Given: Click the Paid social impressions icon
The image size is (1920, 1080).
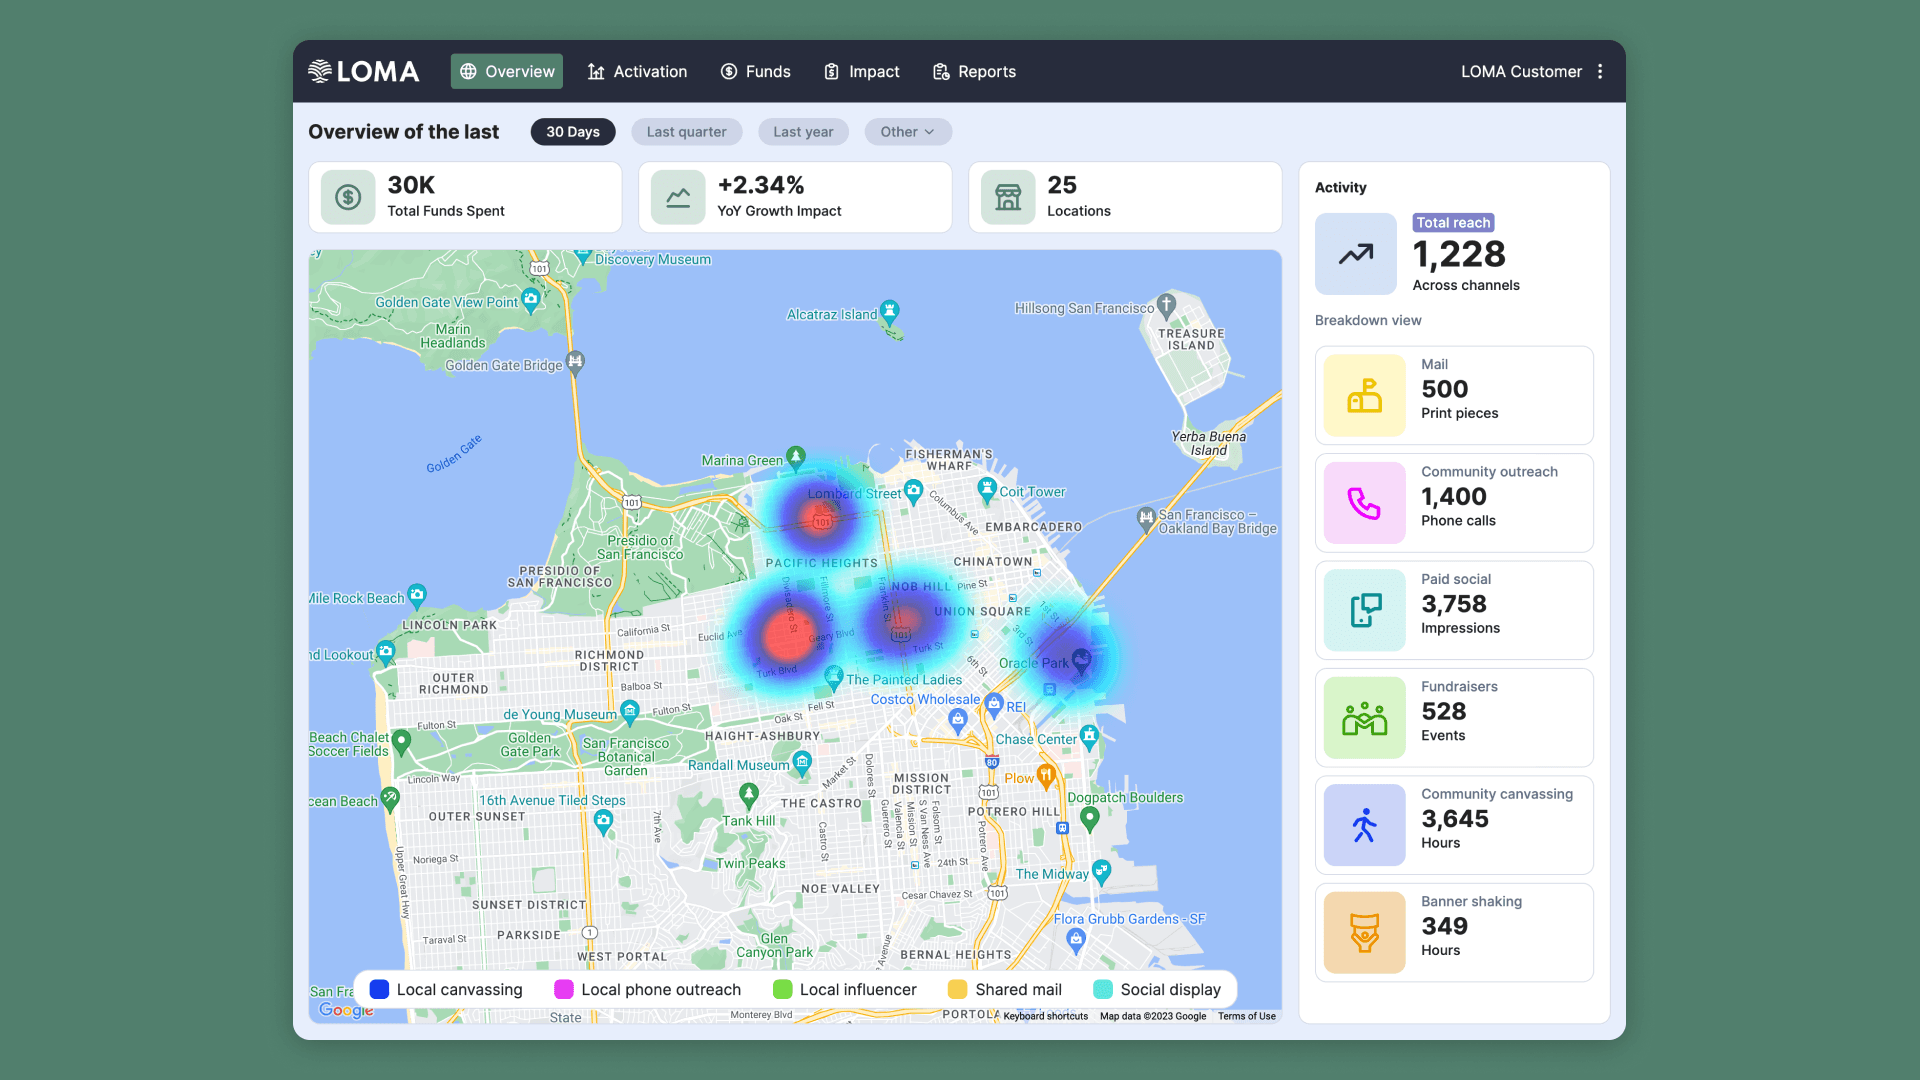Looking at the screenshot, I should [x=1364, y=610].
